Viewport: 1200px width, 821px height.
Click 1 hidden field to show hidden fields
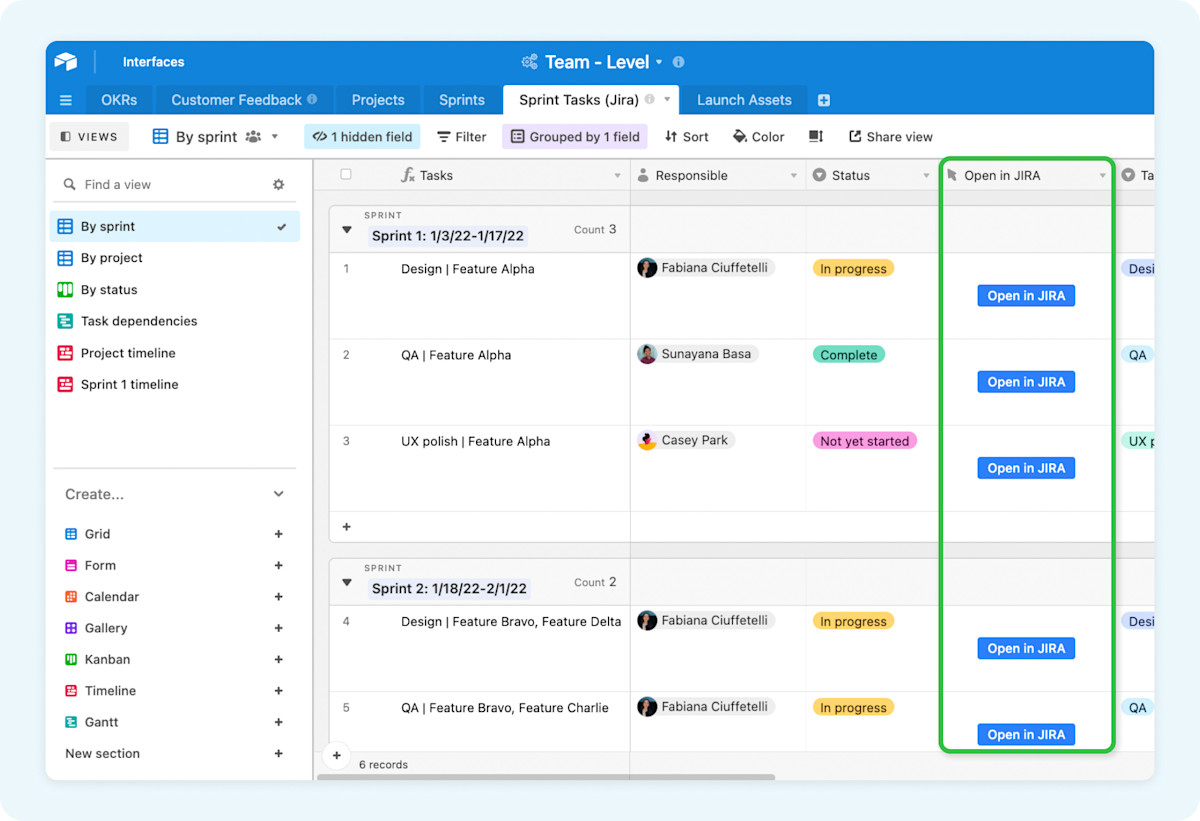pyautogui.click(x=362, y=136)
